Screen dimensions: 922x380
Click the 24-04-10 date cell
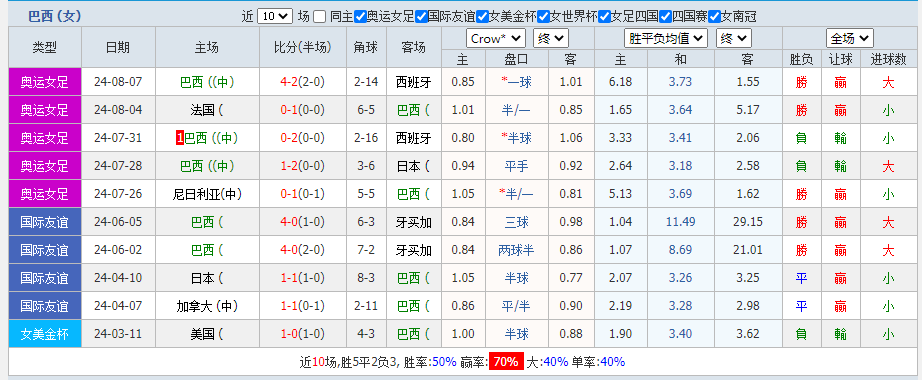118,278
